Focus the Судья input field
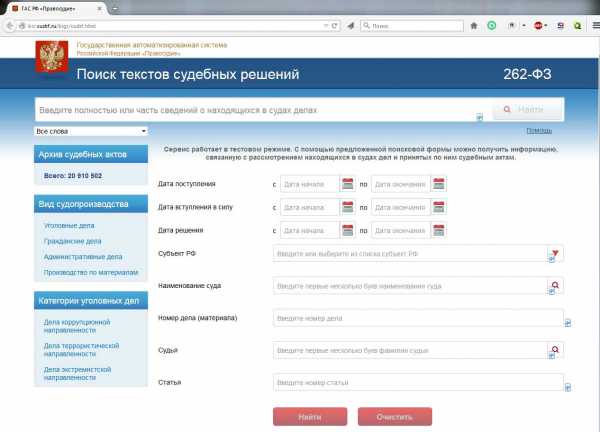The image size is (600, 432). coord(411,350)
